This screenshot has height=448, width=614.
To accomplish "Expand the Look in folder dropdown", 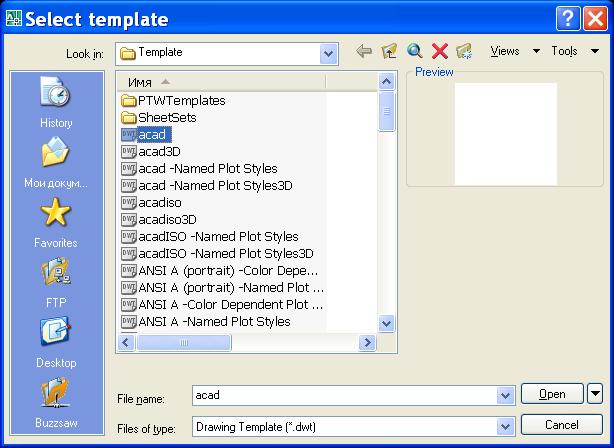I will 329,54.
